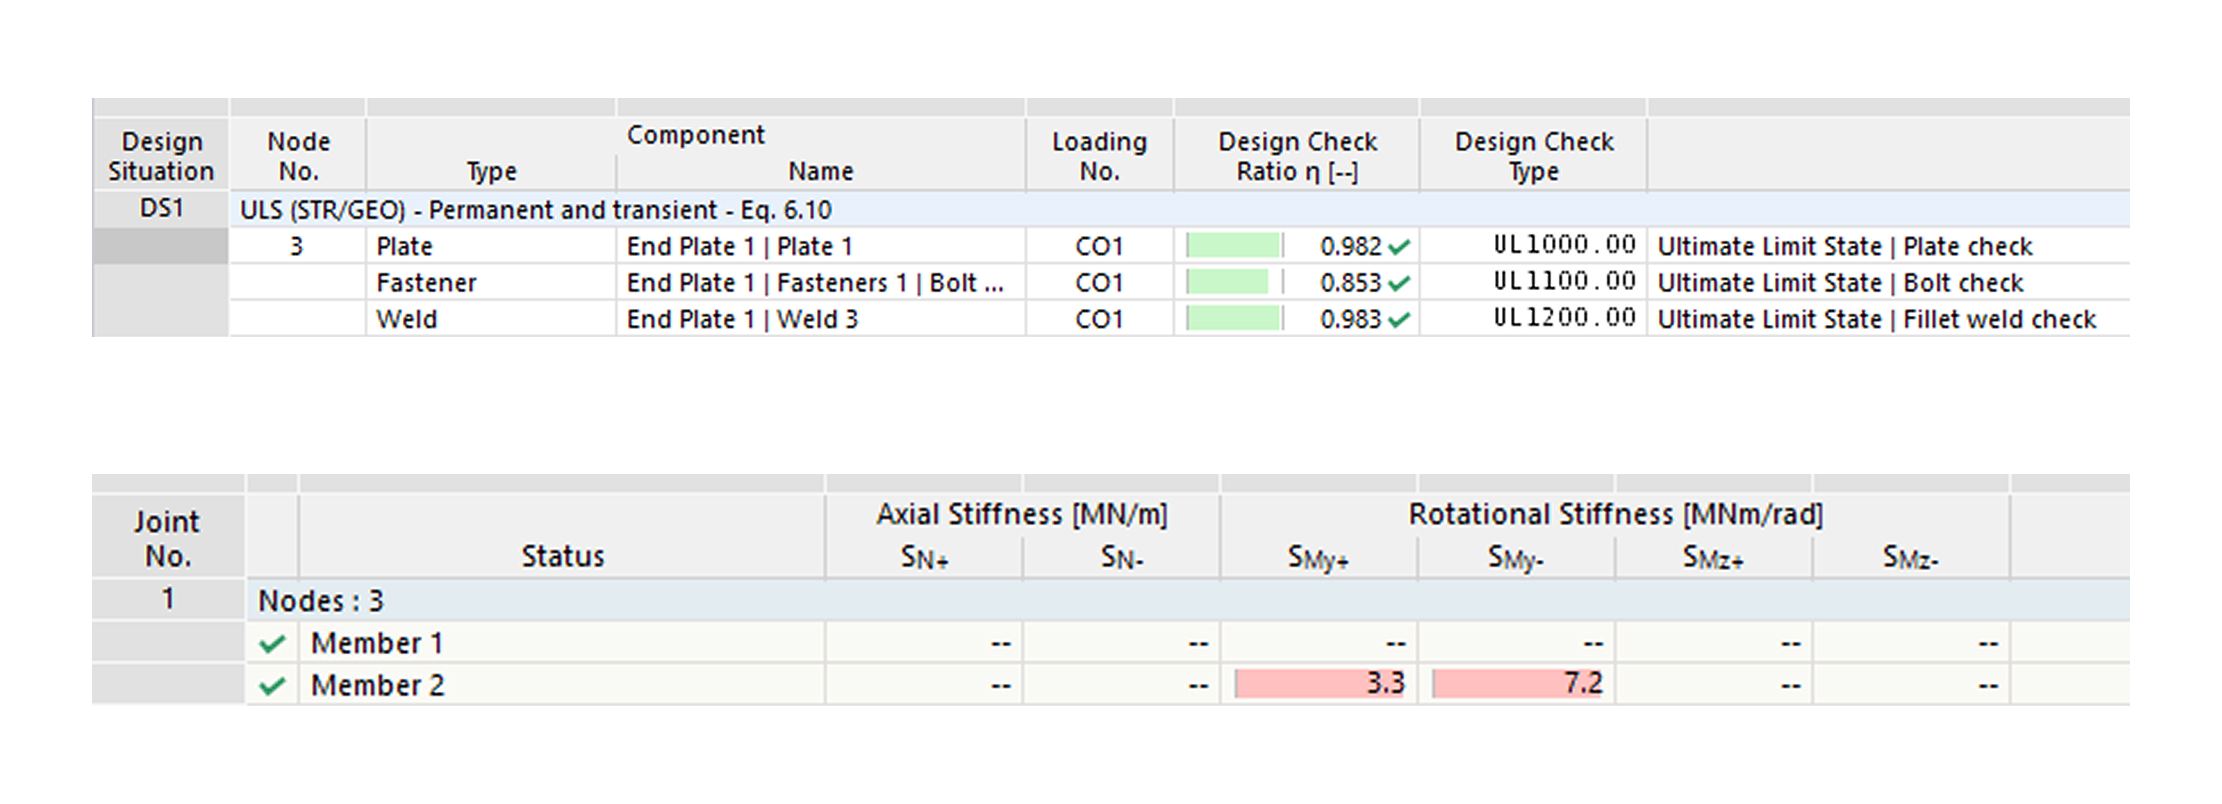
Task: Click green ratio bar for Weld row
Action: point(1233,319)
